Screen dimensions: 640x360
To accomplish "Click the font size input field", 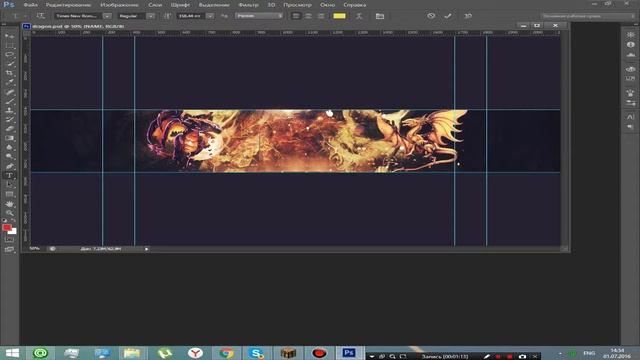I will tap(191, 16).
